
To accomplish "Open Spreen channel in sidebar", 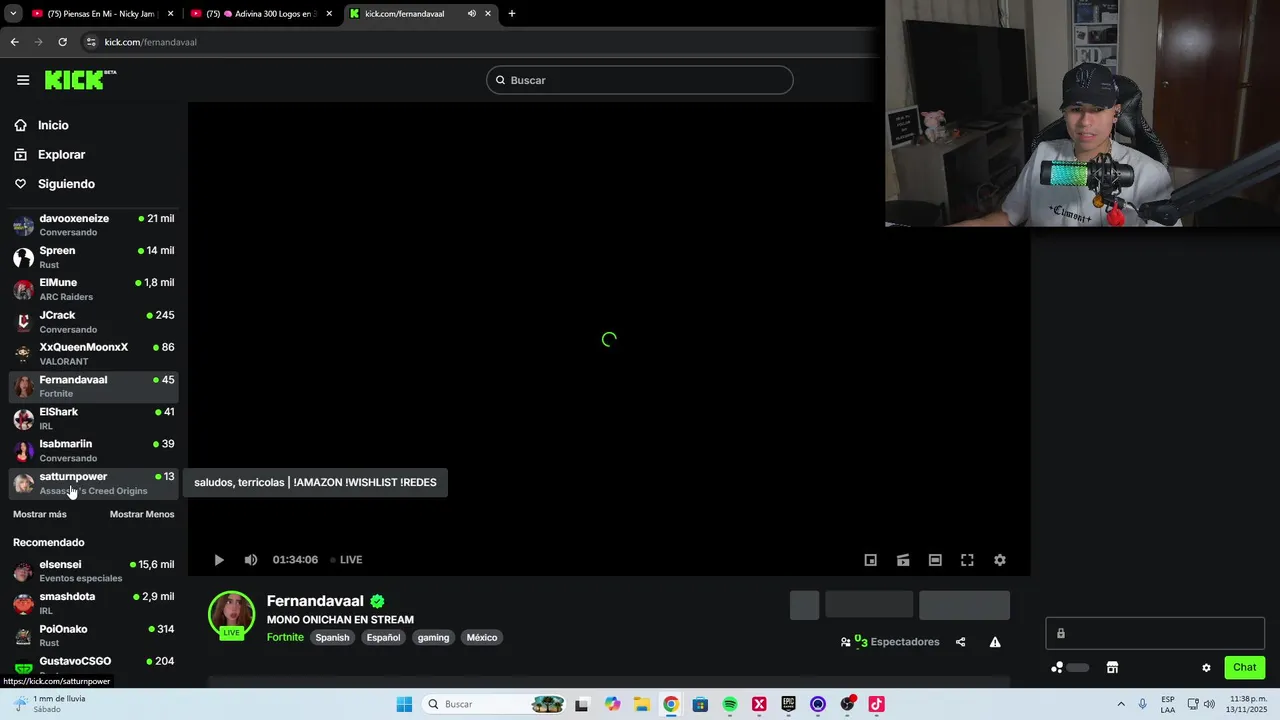I will [93, 257].
